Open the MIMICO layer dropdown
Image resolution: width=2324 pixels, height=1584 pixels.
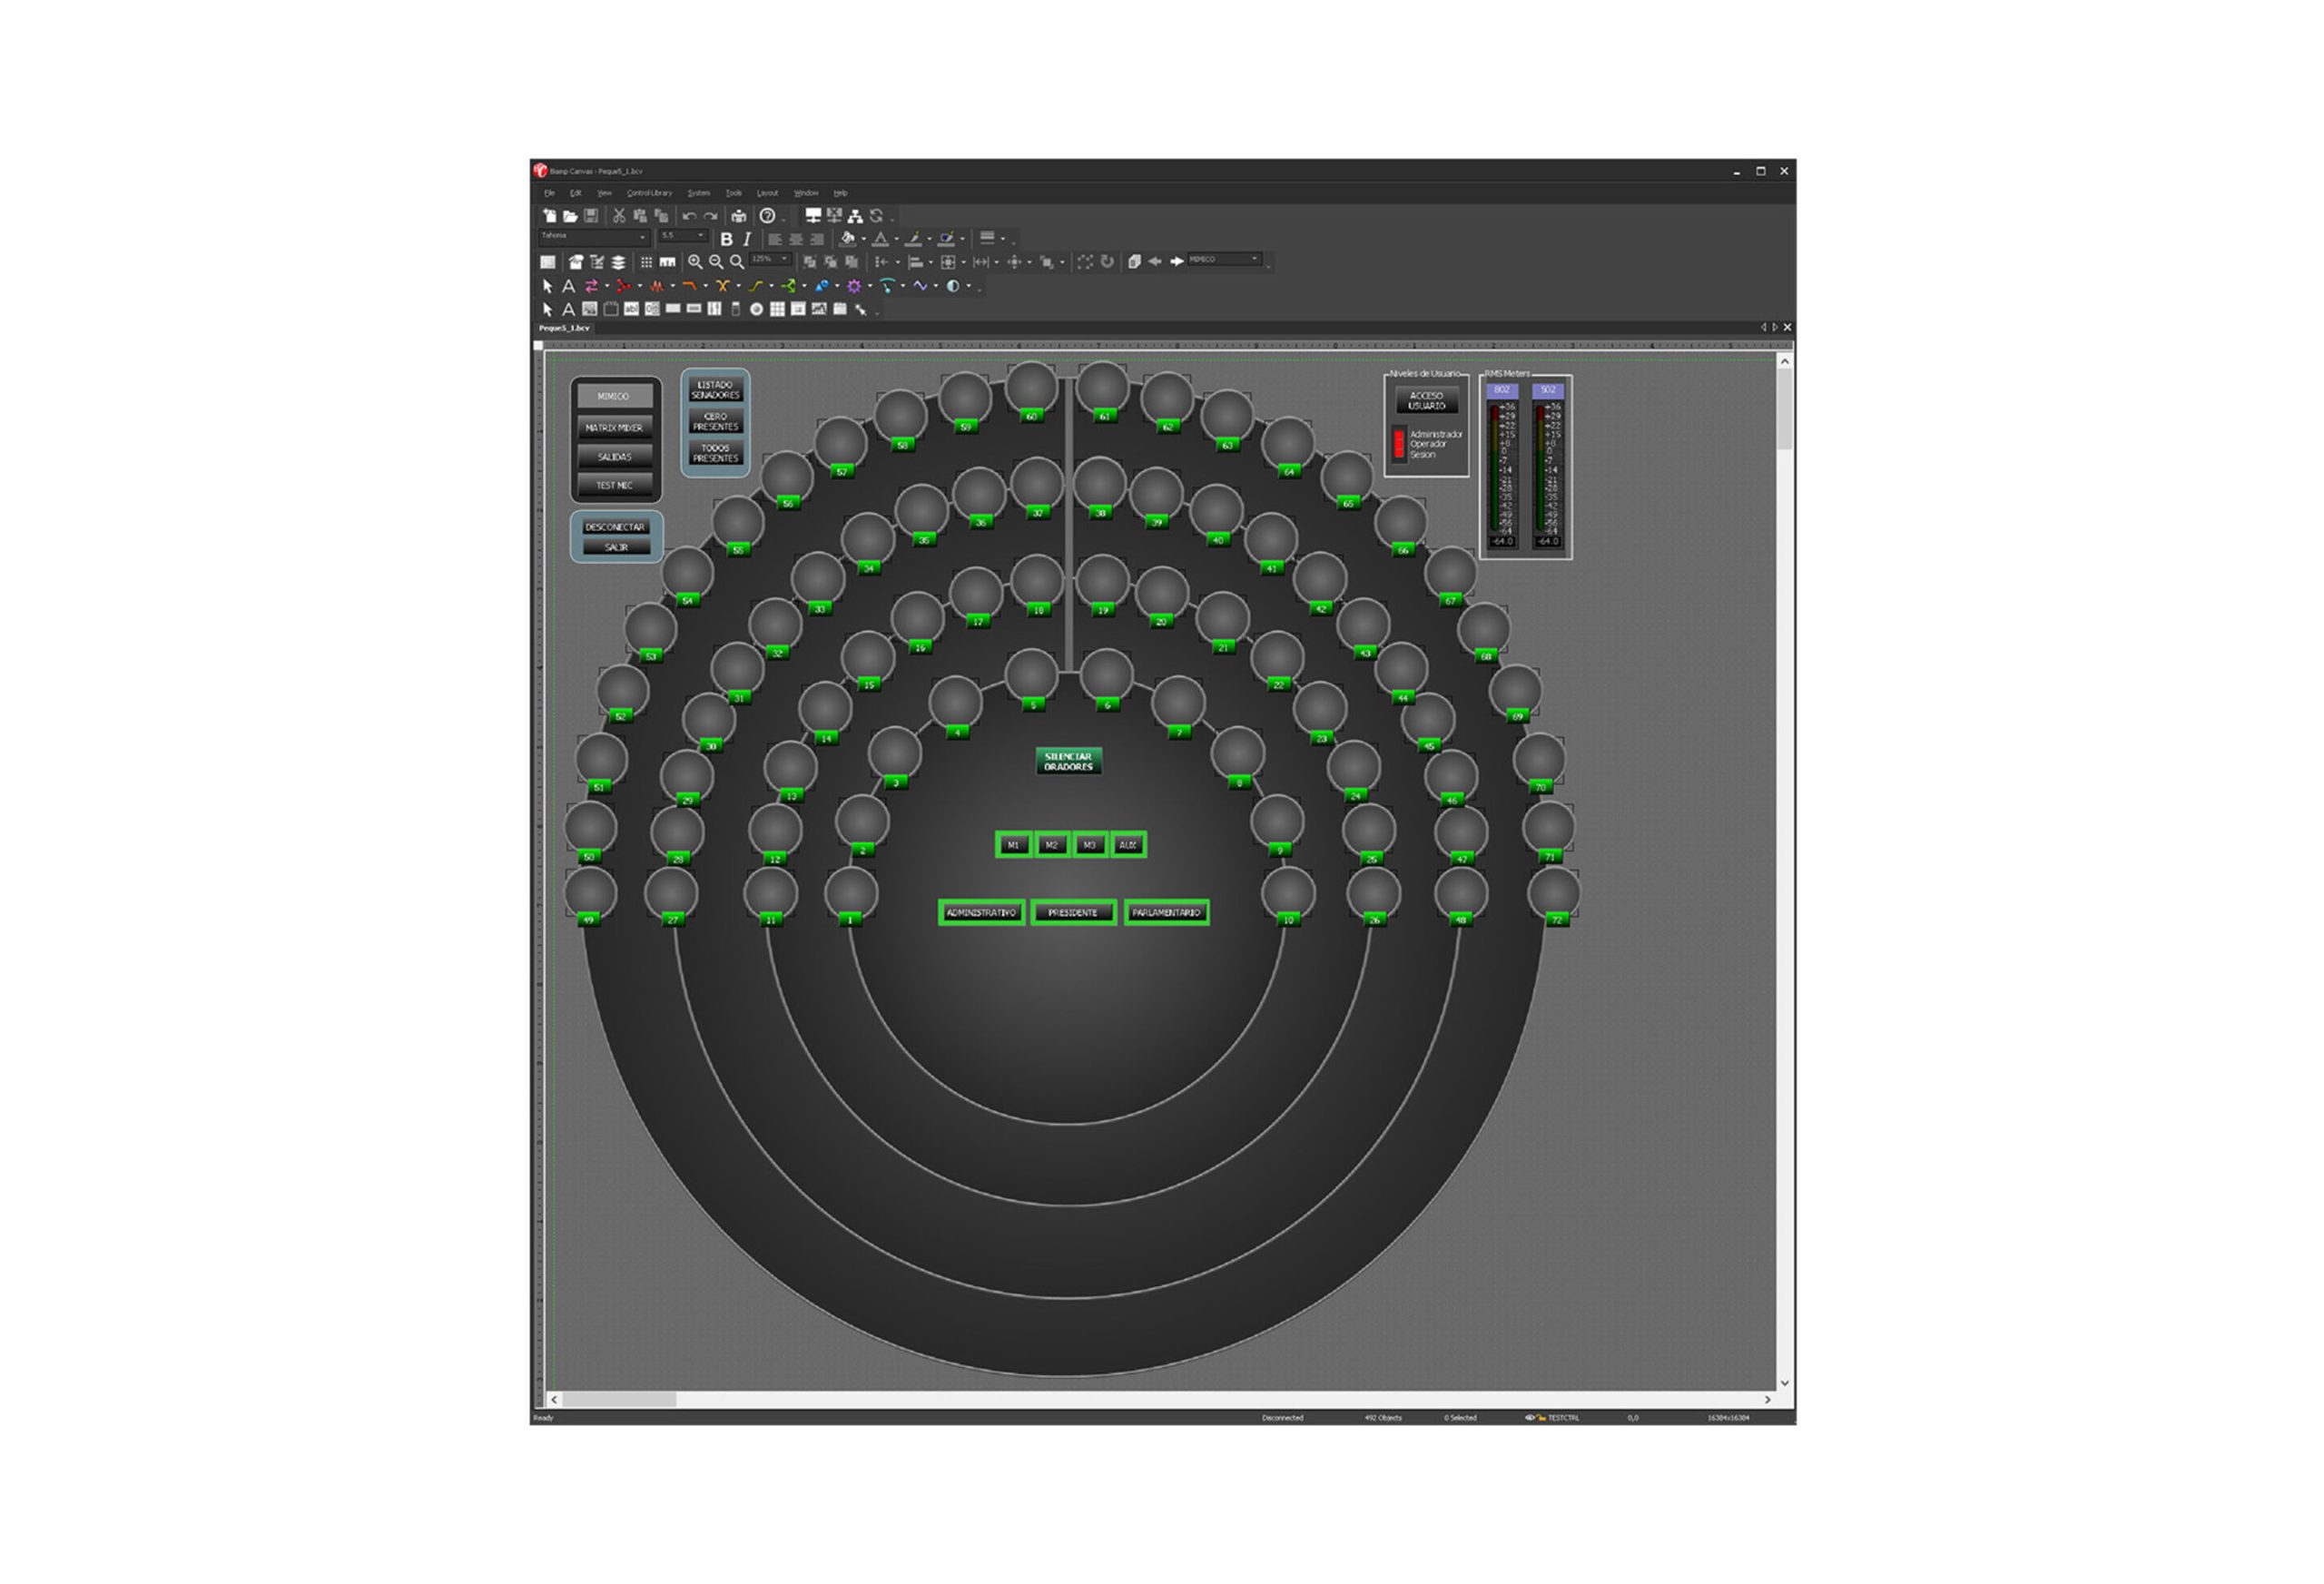(x=1254, y=260)
